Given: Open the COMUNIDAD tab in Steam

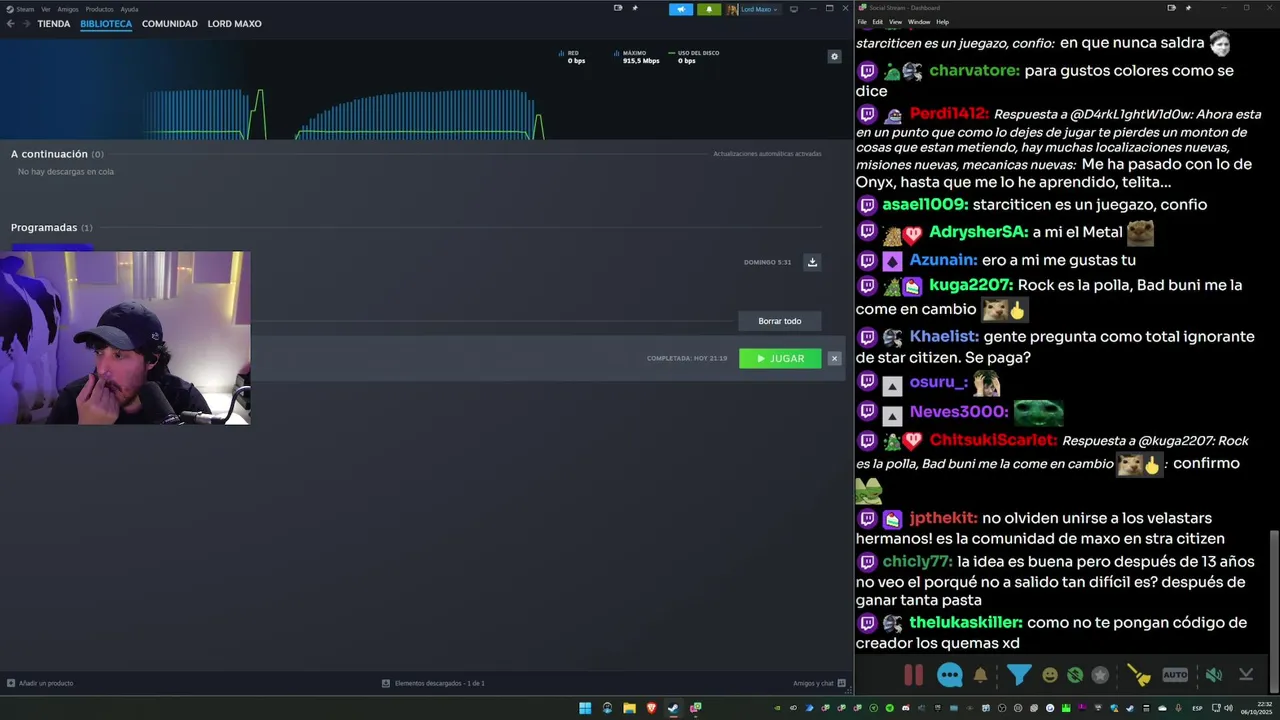Looking at the screenshot, I should pos(170,24).
